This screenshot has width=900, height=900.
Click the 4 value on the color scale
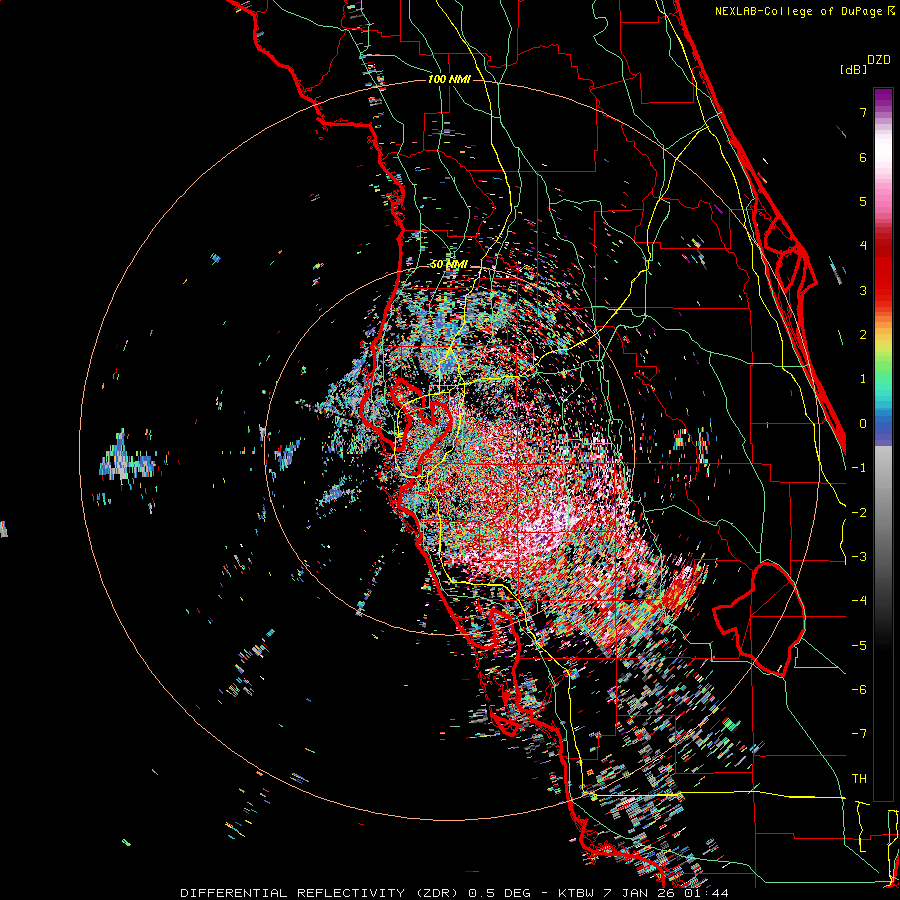pos(863,246)
